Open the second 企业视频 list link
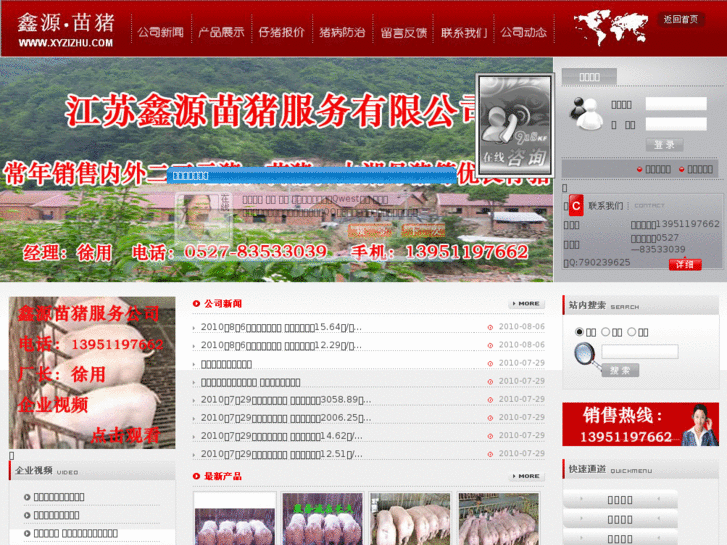The width and height of the screenshot is (727, 545). 56,515
